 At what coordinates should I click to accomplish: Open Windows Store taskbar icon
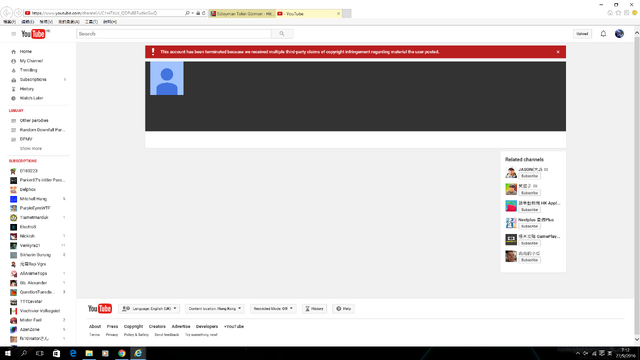coord(56,353)
